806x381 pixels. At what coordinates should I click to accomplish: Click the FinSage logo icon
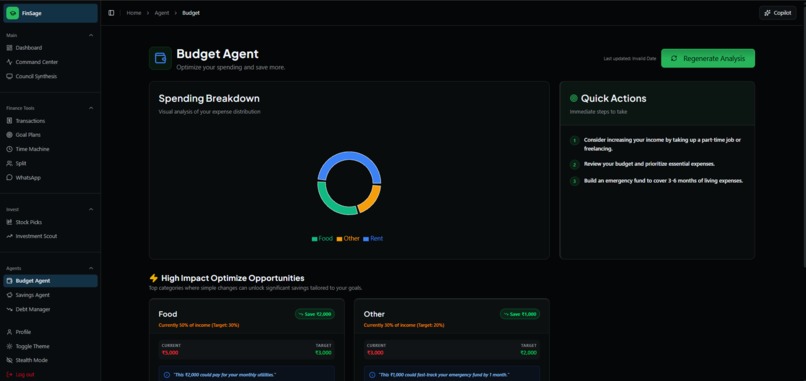(x=12, y=13)
